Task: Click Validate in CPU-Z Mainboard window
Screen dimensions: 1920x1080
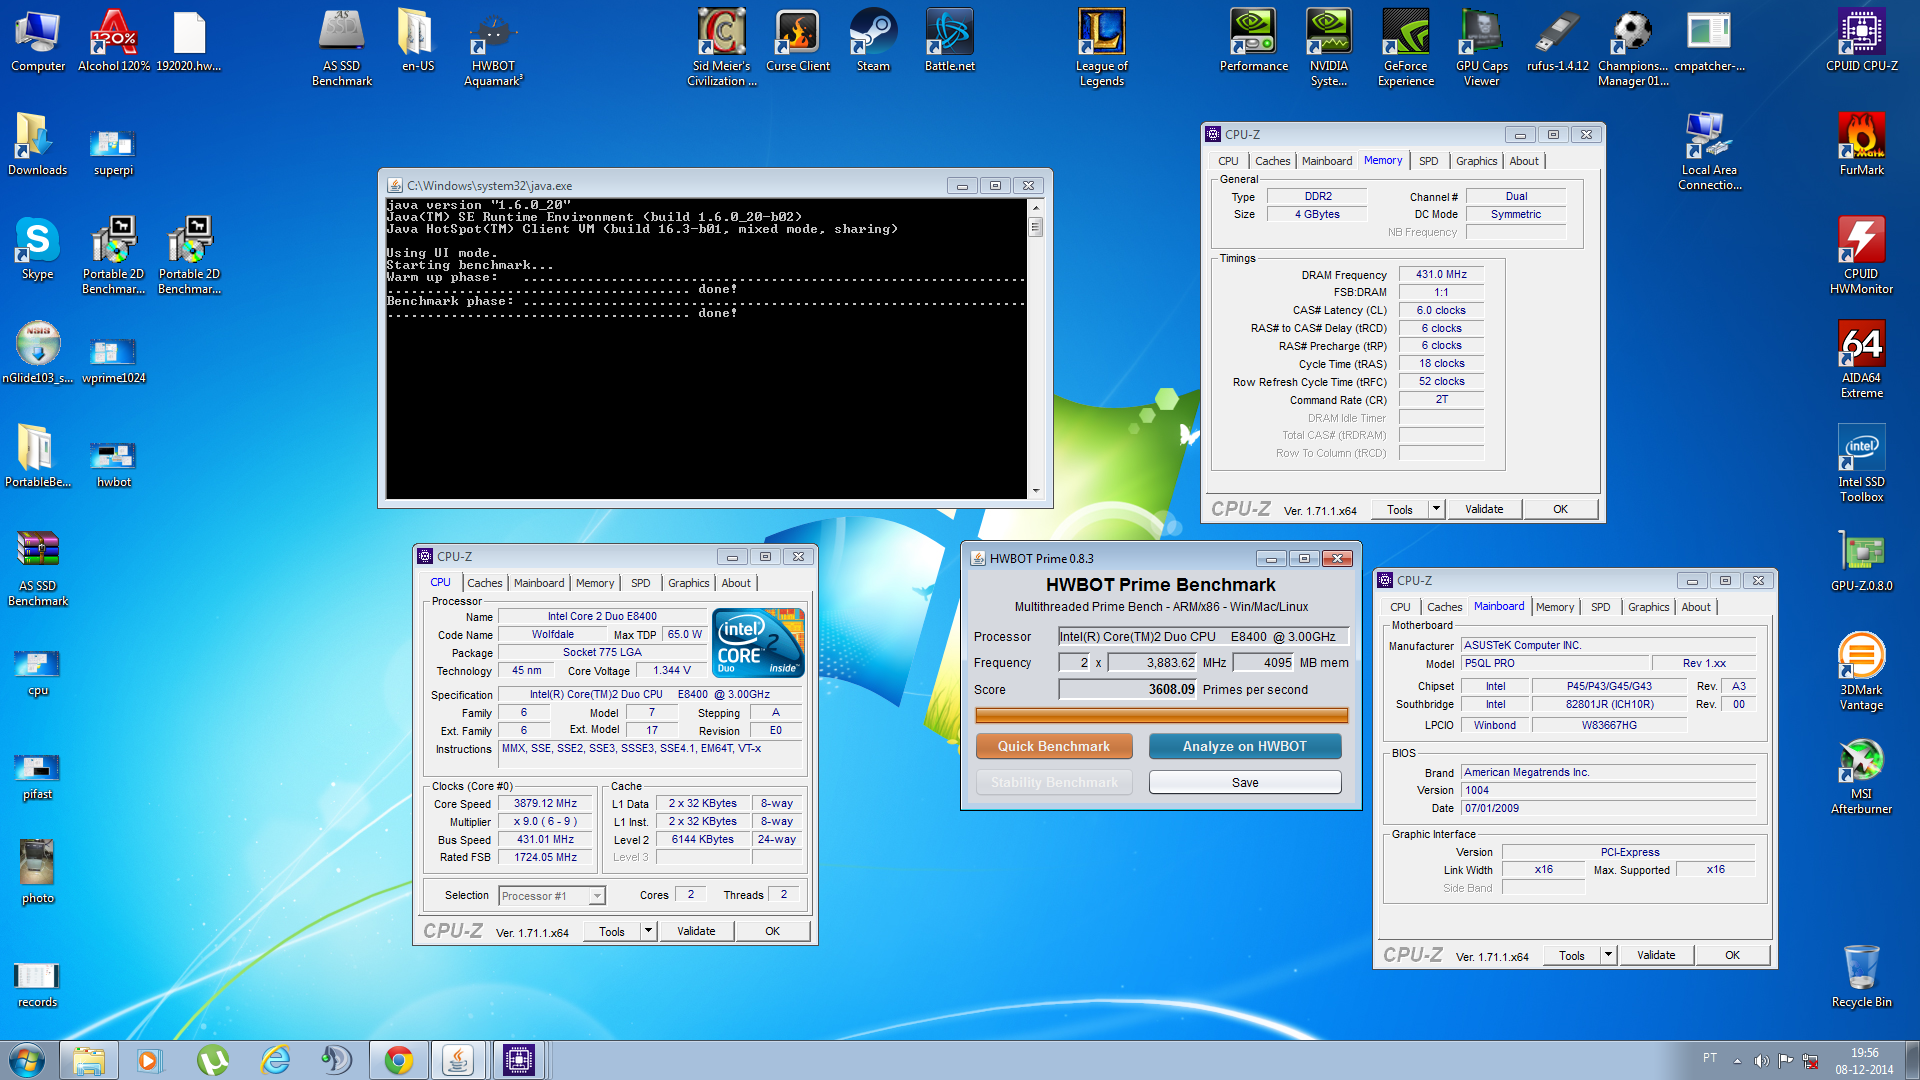Action: pos(1656,955)
